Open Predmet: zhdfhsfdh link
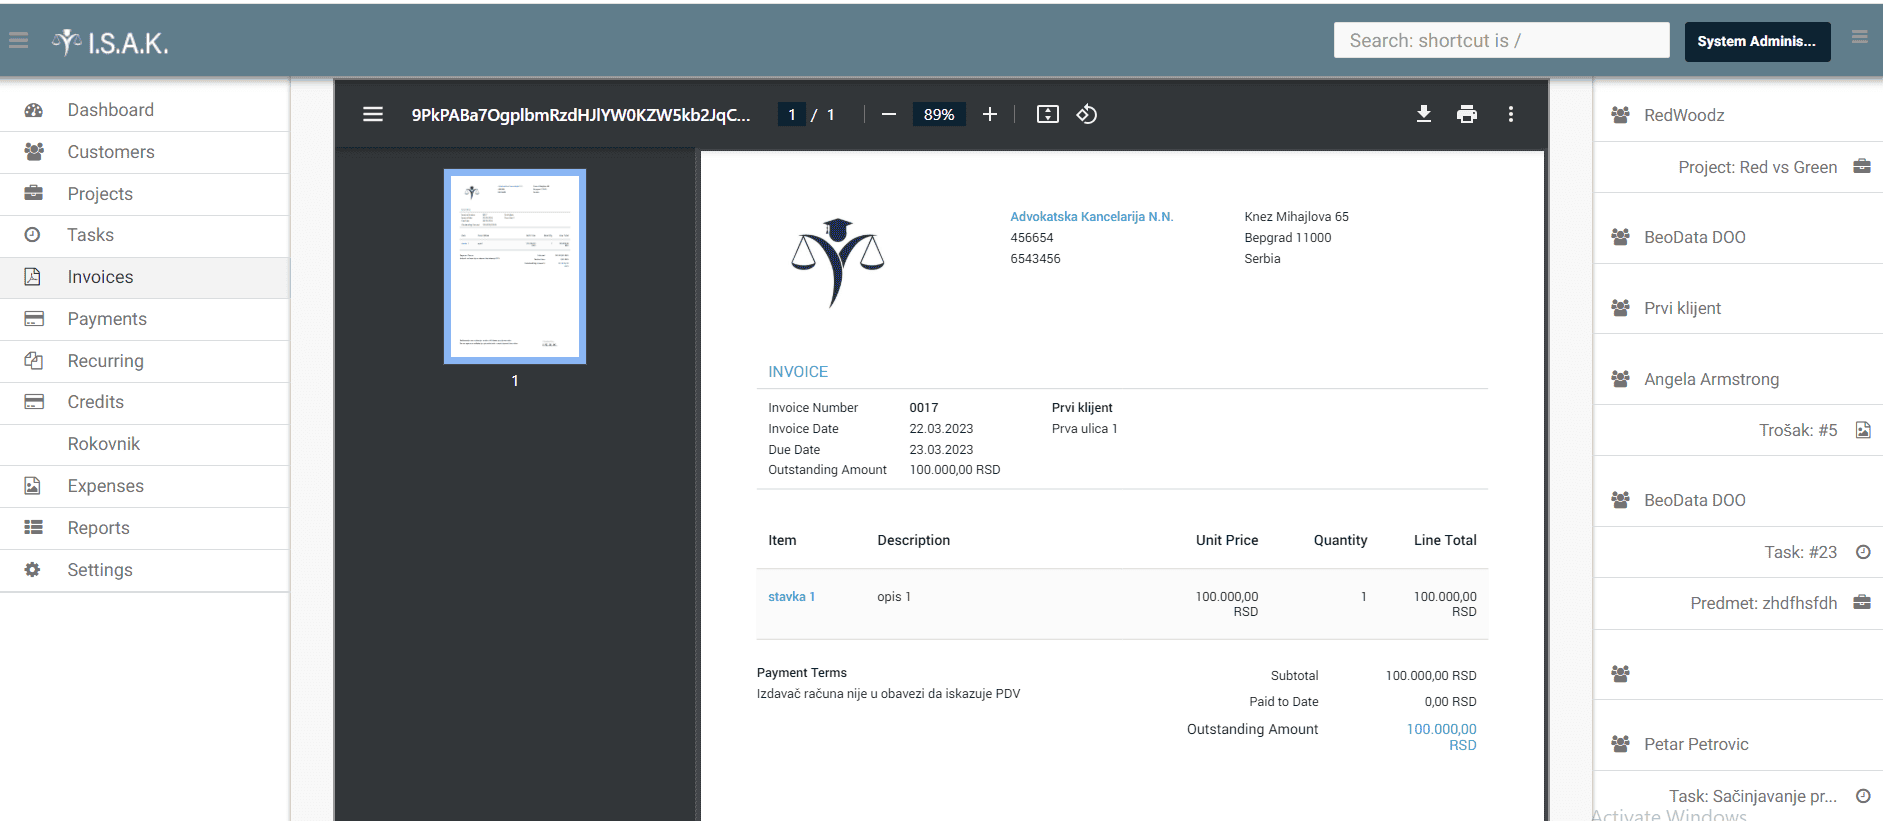 click(x=1763, y=603)
